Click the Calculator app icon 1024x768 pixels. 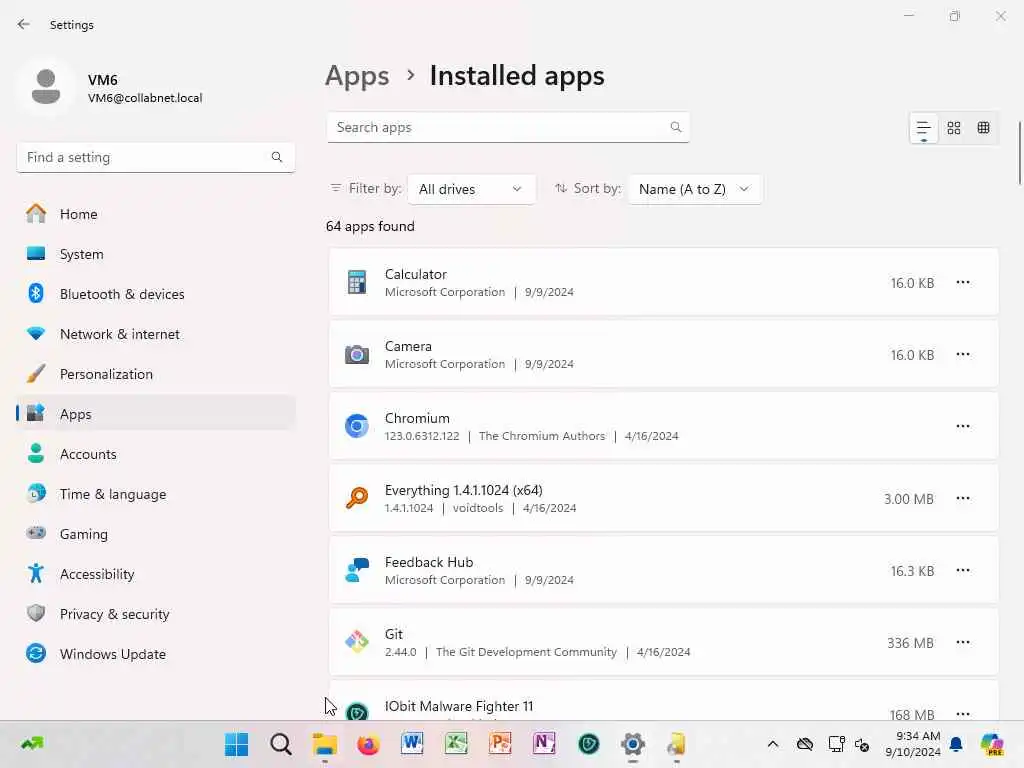[x=357, y=283]
